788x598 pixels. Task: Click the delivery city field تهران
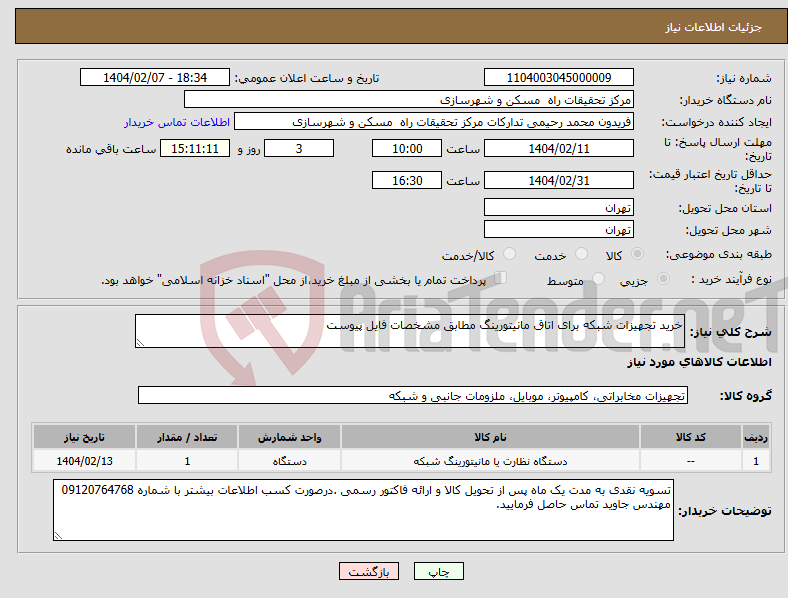coord(559,230)
